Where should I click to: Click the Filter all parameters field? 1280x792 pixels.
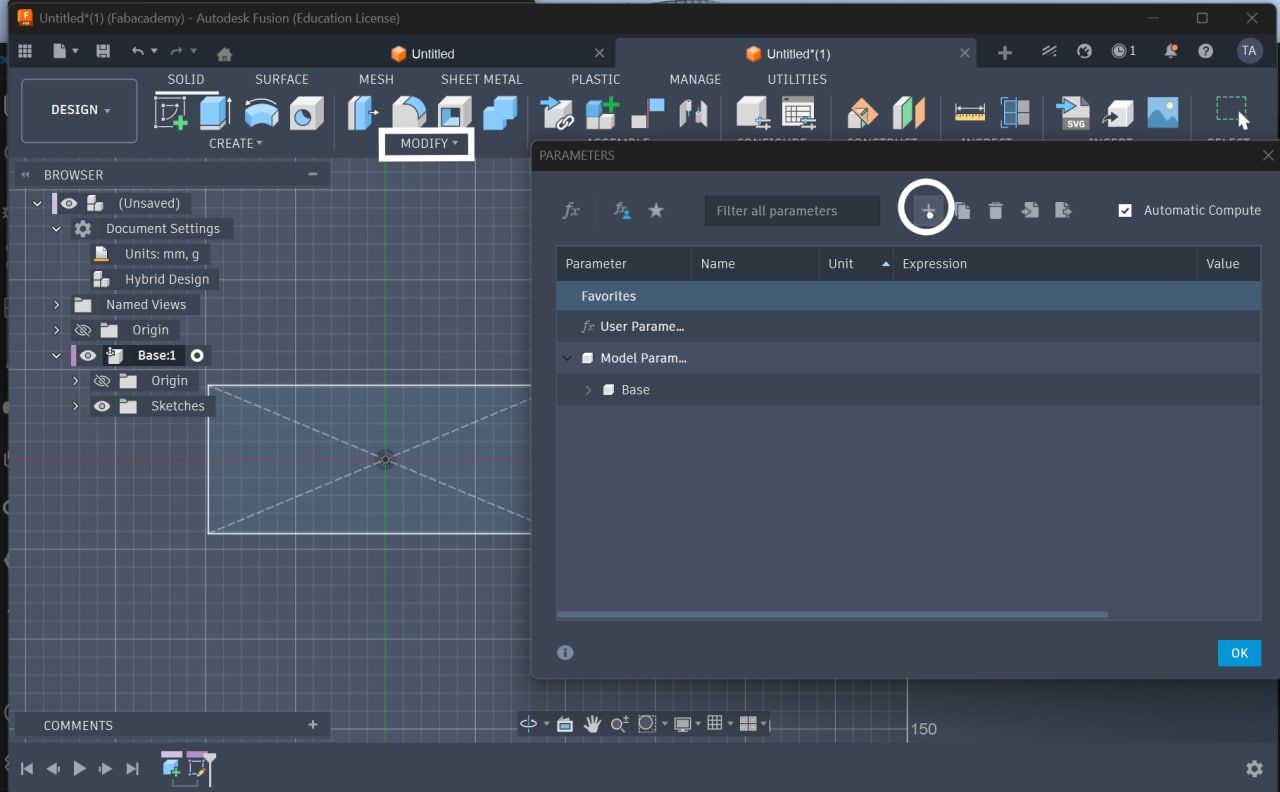(792, 211)
